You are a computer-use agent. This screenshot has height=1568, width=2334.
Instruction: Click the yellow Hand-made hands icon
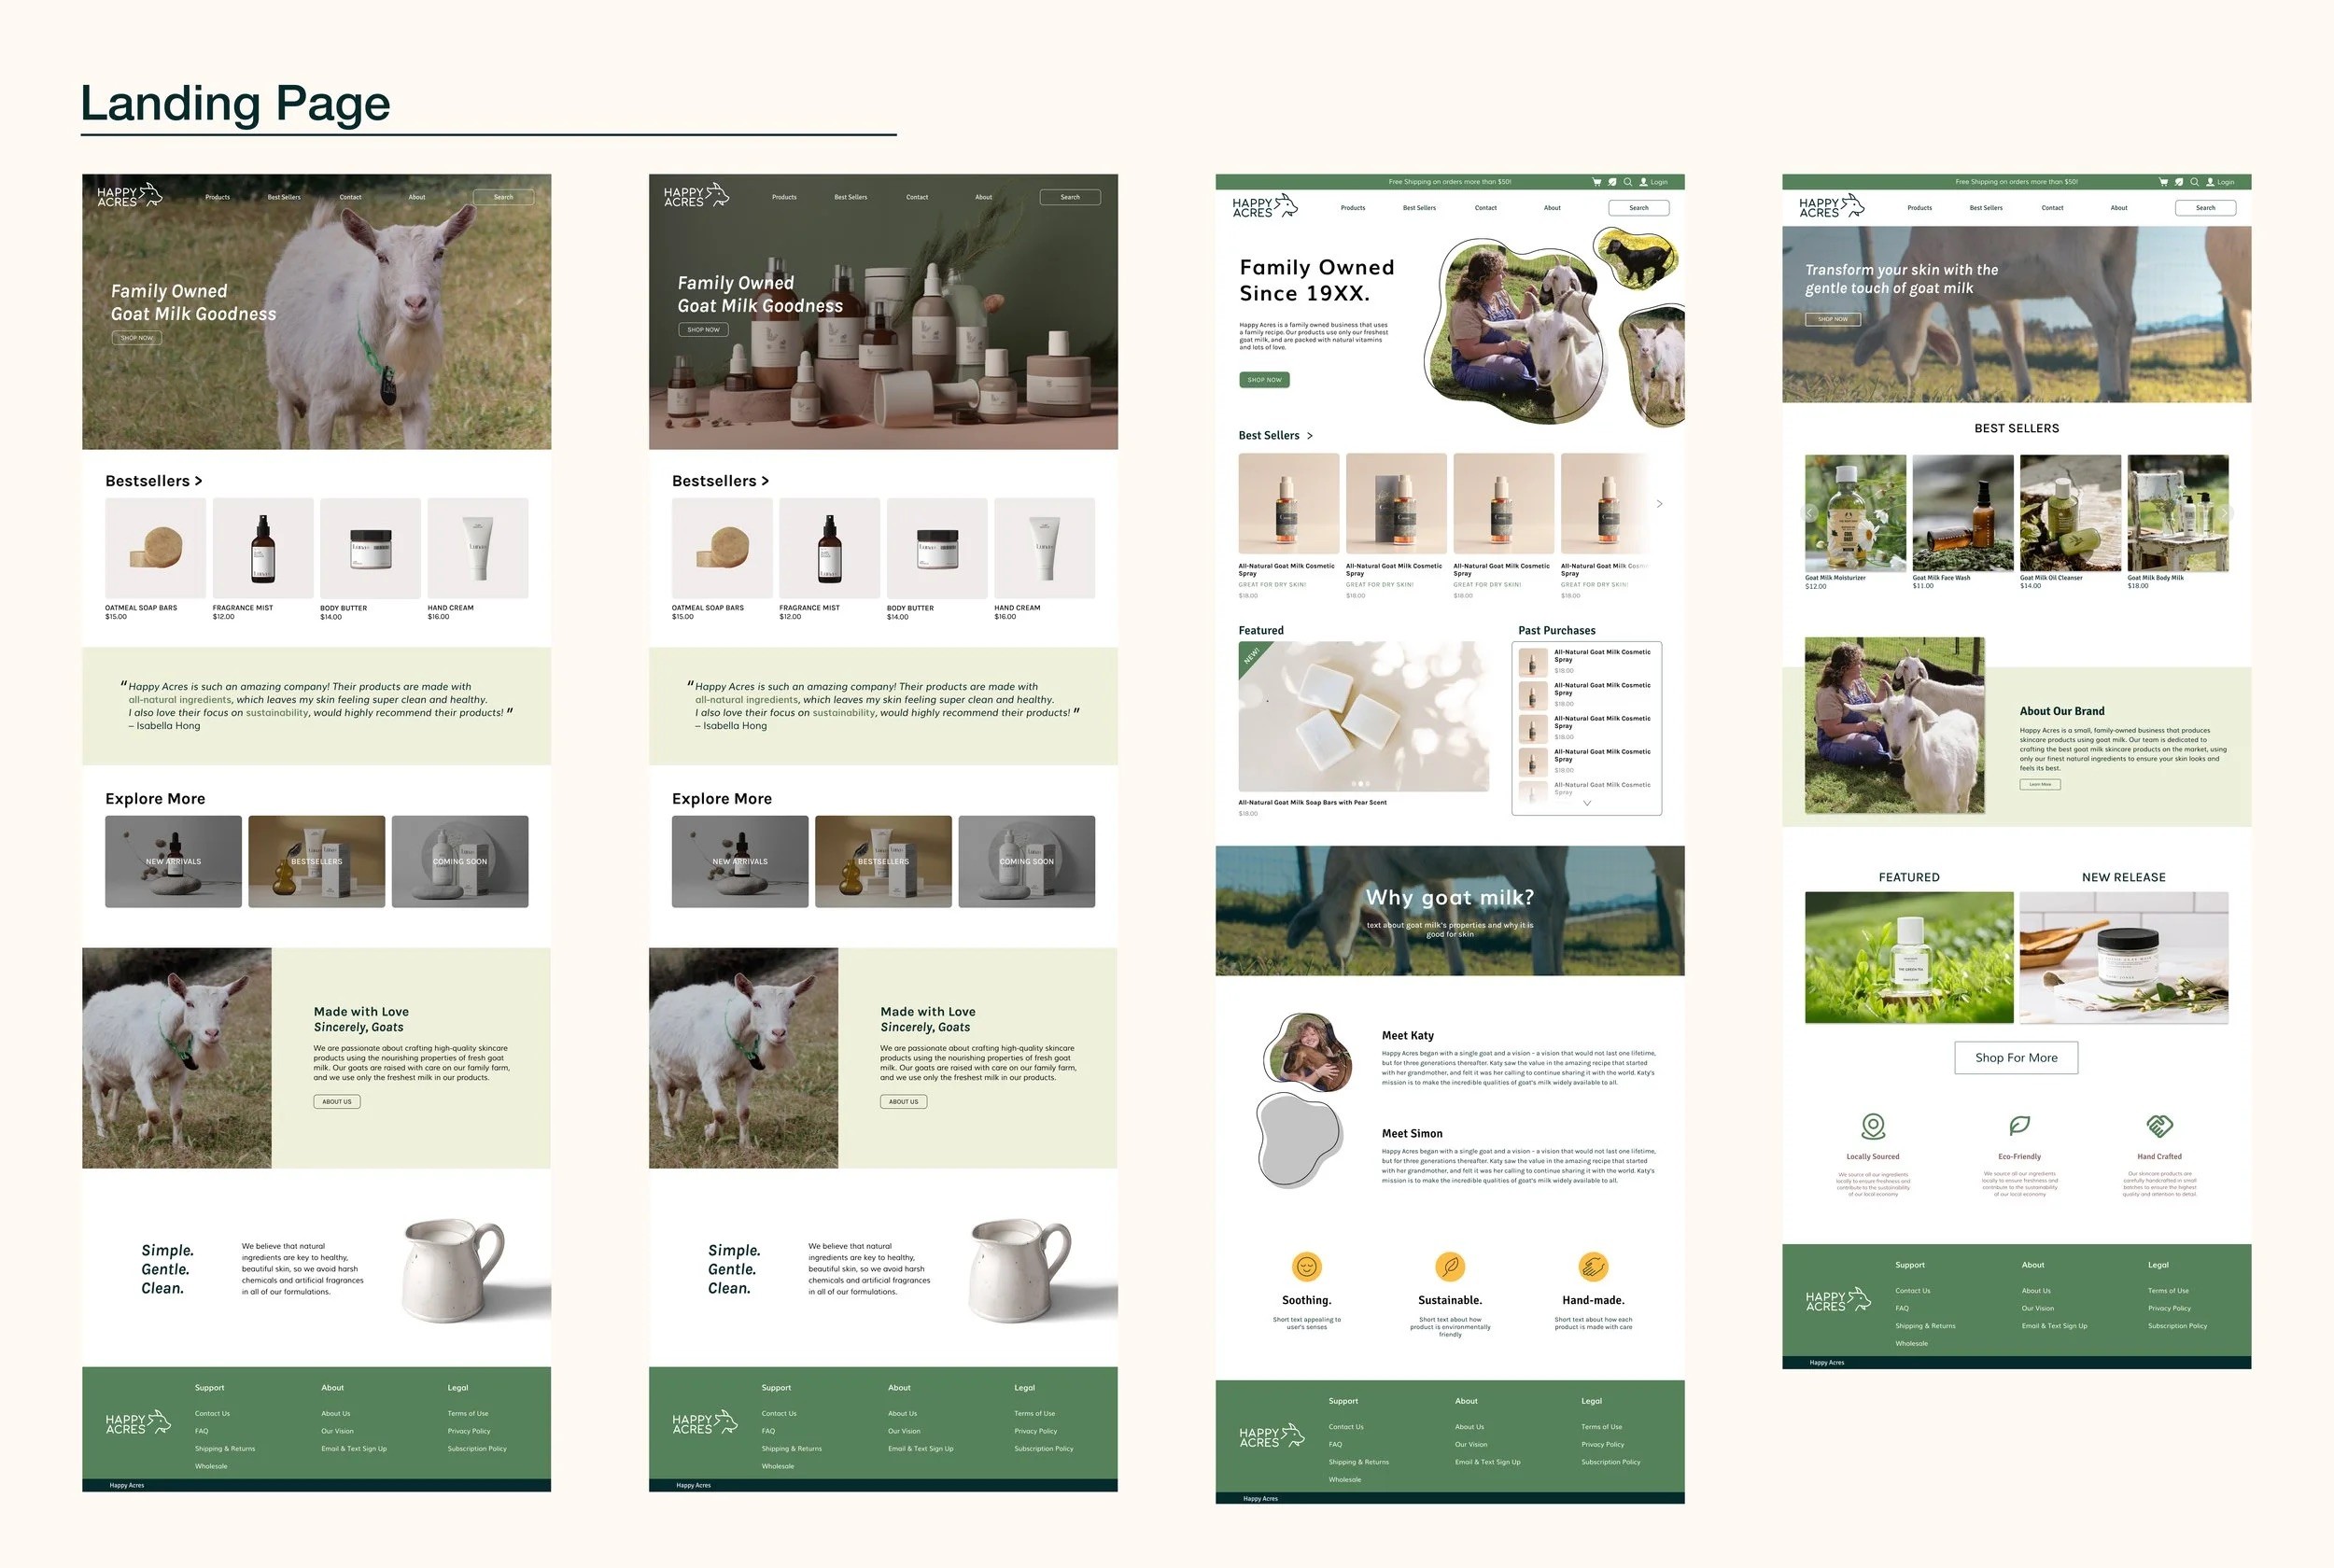click(1592, 1267)
